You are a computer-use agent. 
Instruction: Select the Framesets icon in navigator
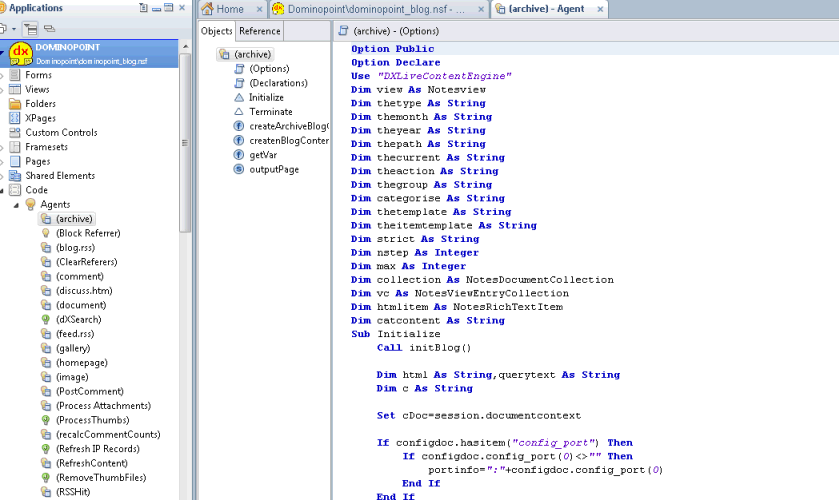(x=15, y=147)
